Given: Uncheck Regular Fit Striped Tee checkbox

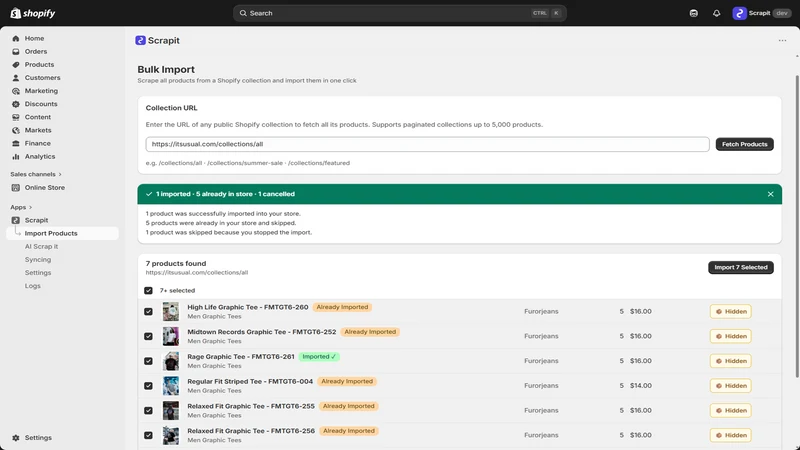Looking at the screenshot, I should [x=148, y=386].
